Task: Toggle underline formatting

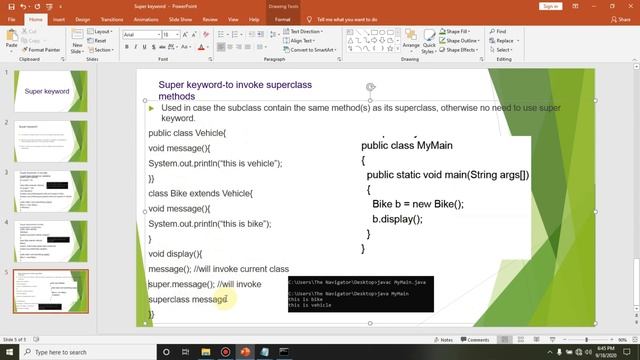Action: tap(144, 47)
